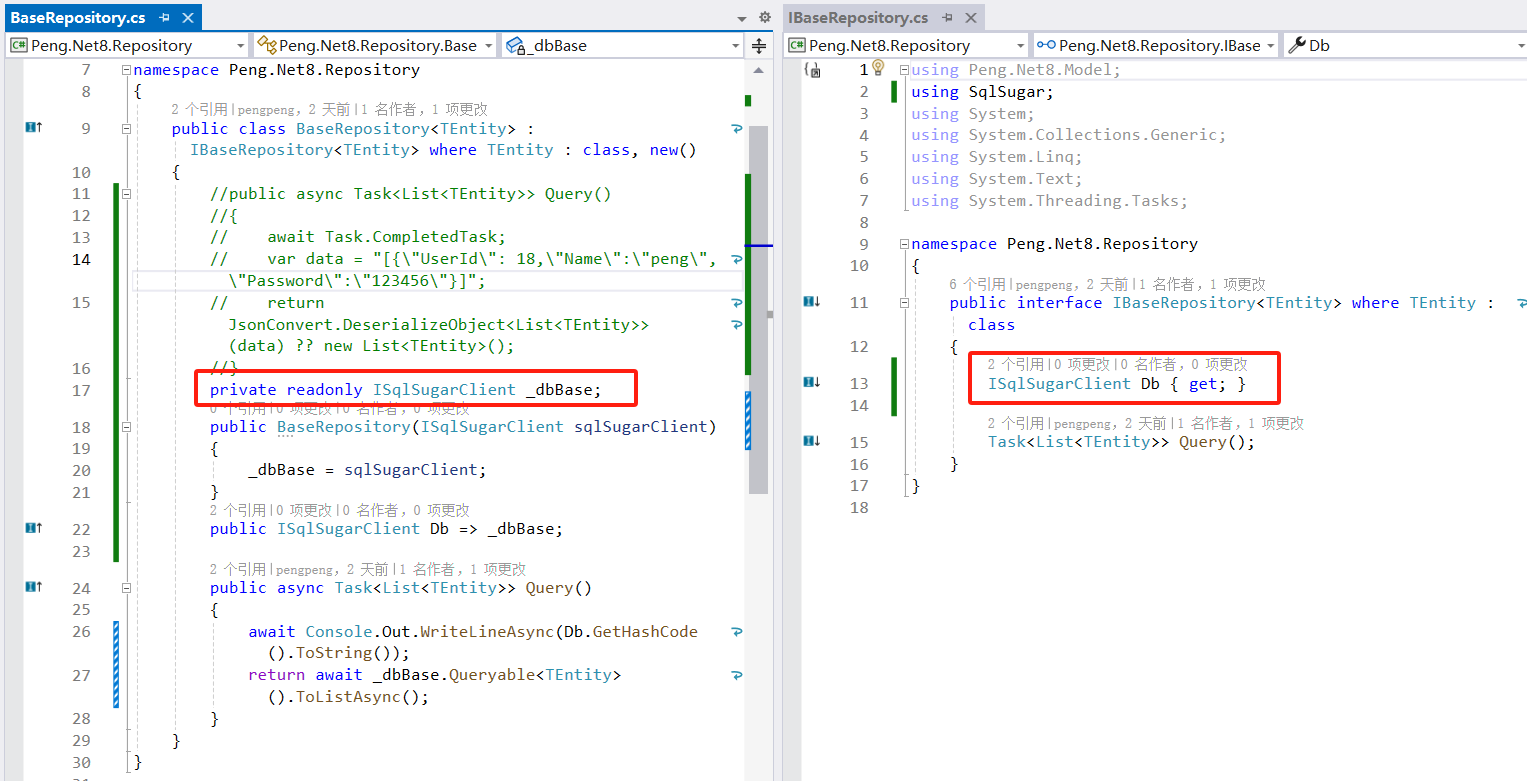Switch to the IBaseRepository.cs tab

858,18
